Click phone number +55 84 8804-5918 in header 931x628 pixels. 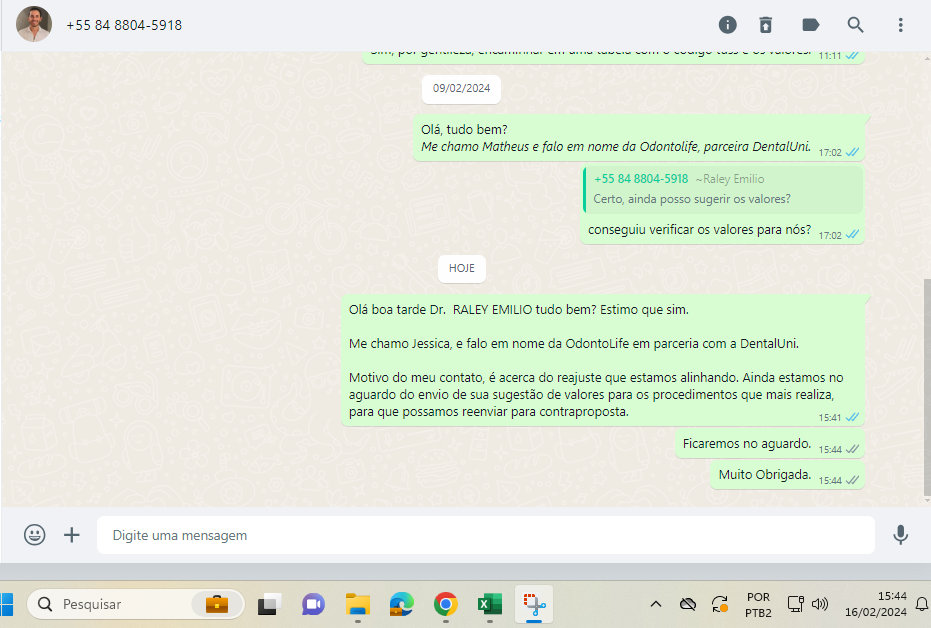click(x=124, y=25)
